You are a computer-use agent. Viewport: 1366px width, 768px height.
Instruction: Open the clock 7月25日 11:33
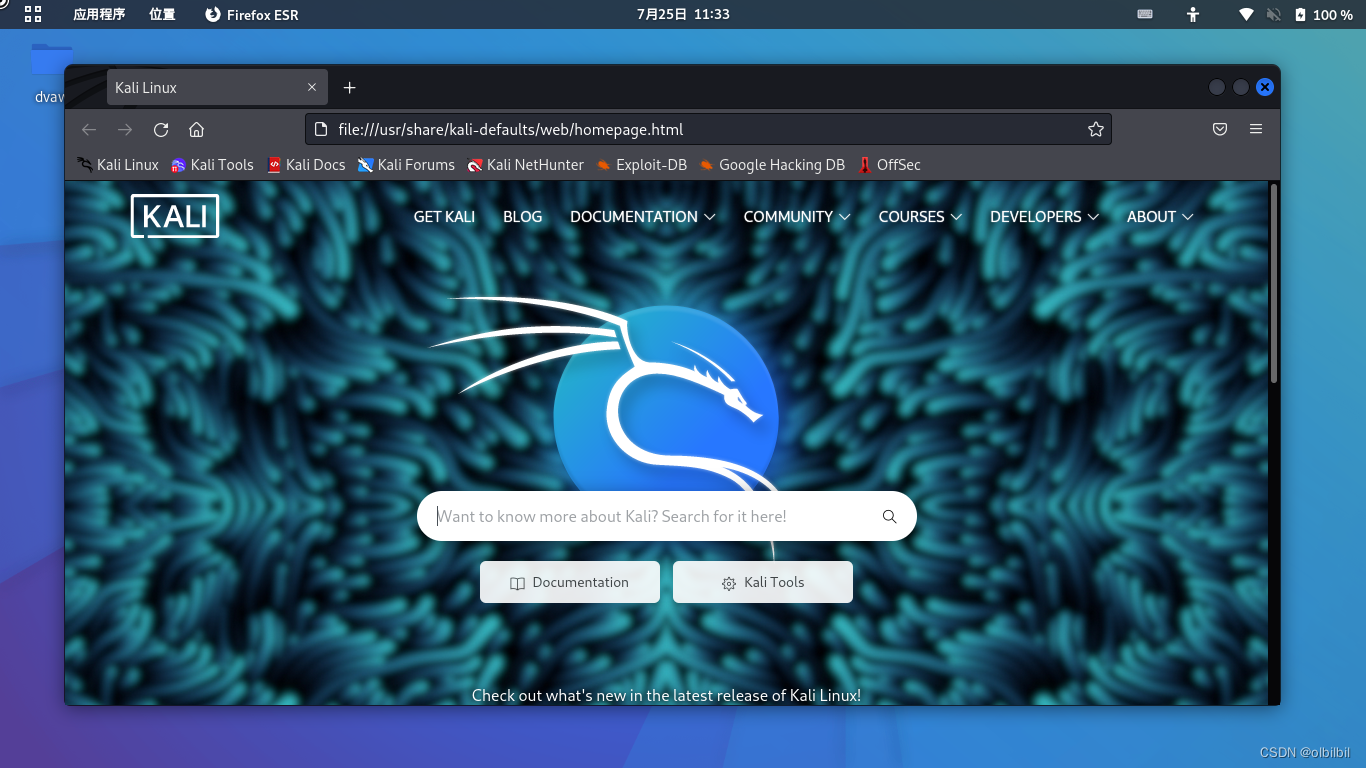(x=683, y=14)
